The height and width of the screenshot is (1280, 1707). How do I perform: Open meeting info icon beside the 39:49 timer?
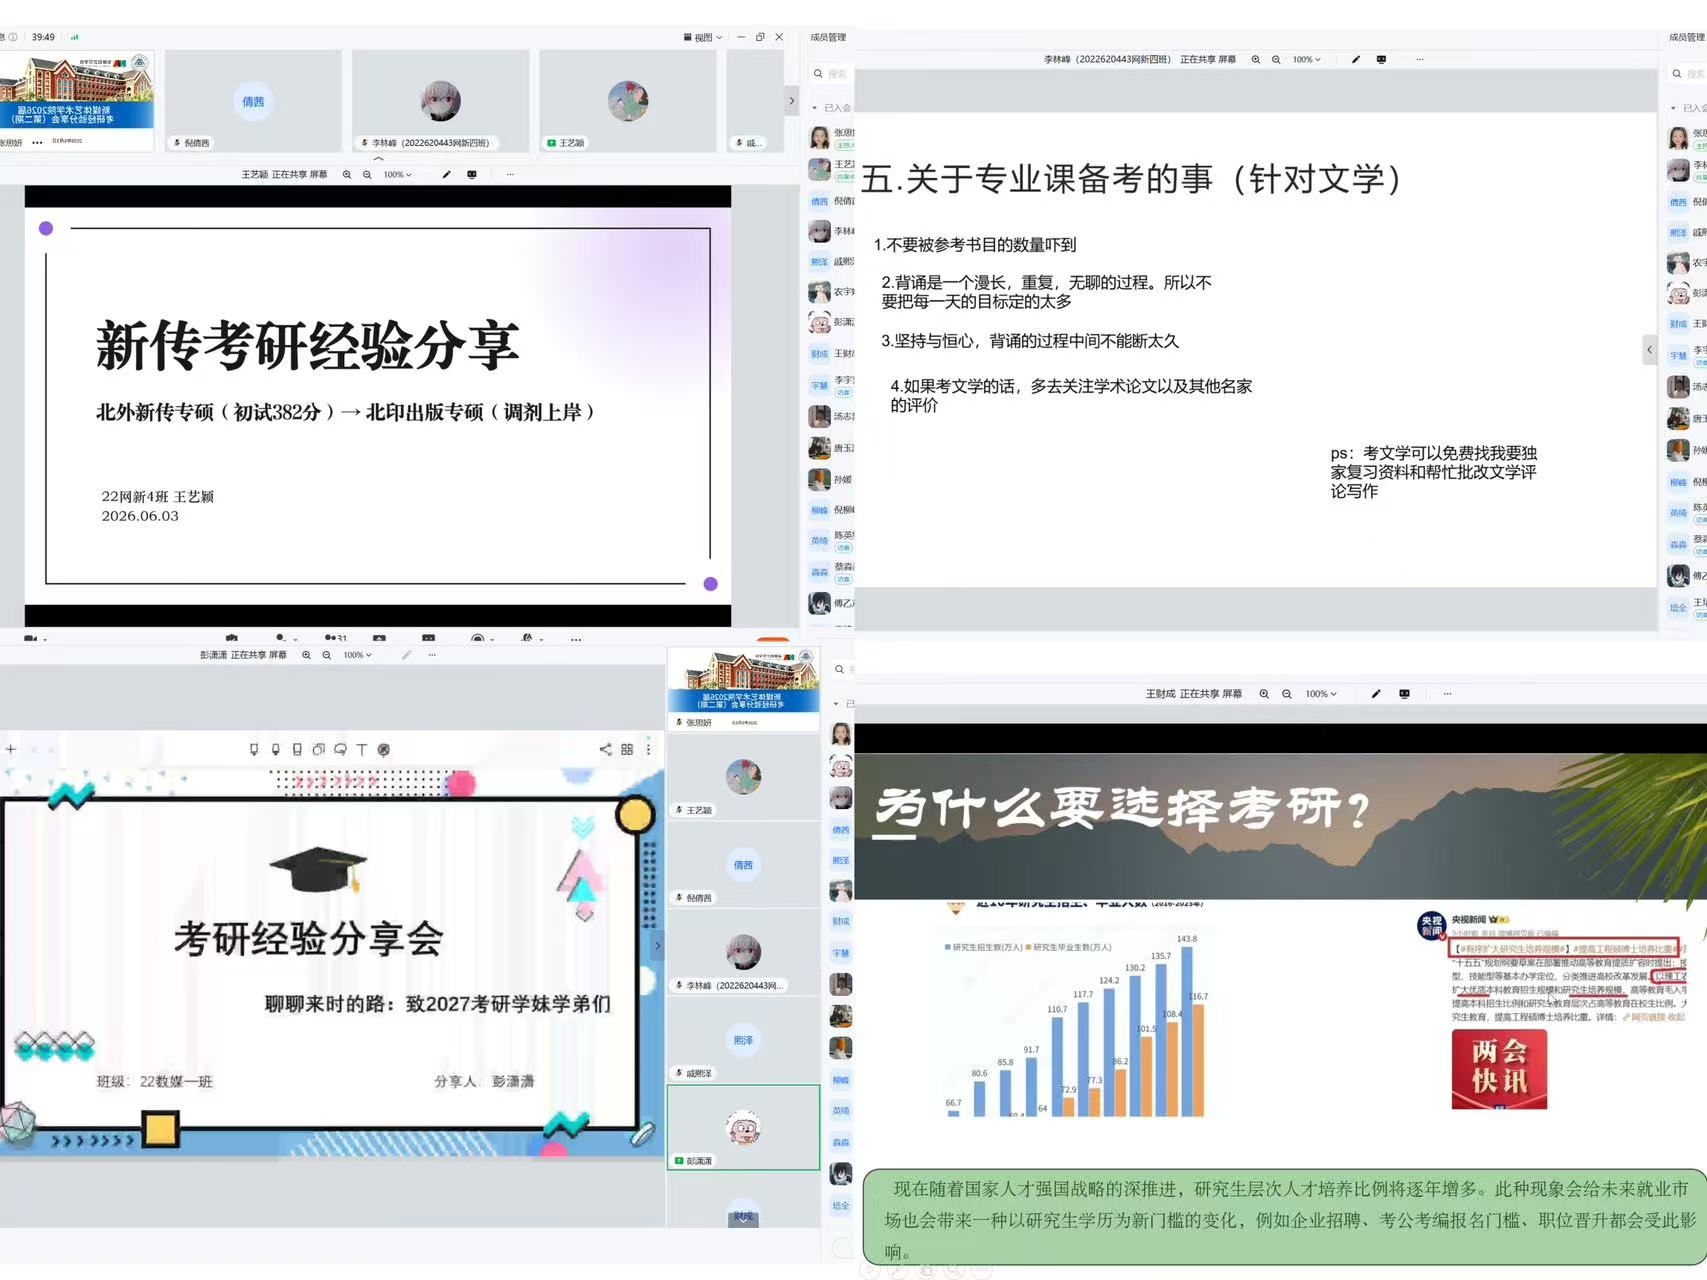13,37
